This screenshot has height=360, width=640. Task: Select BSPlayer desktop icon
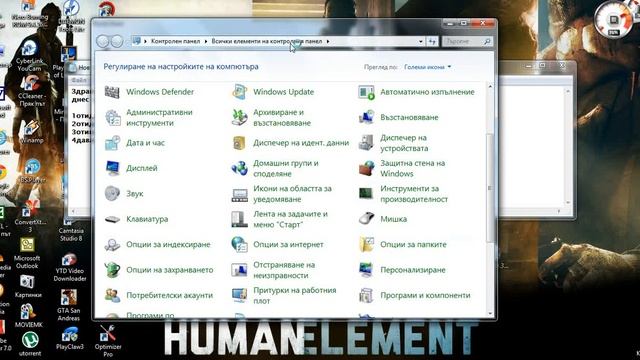click(32, 171)
